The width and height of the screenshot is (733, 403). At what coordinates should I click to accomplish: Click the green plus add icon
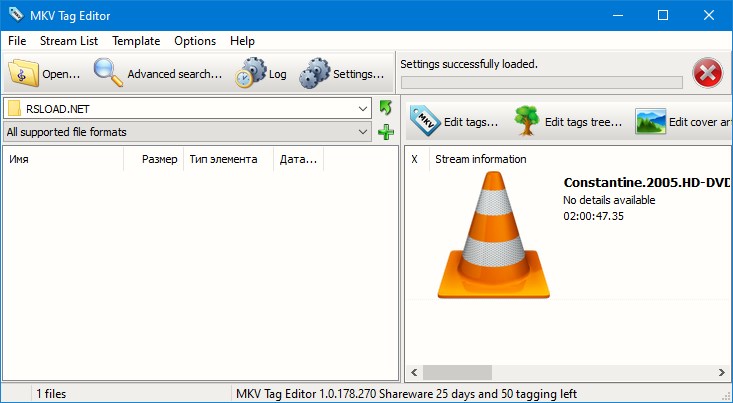pos(386,132)
